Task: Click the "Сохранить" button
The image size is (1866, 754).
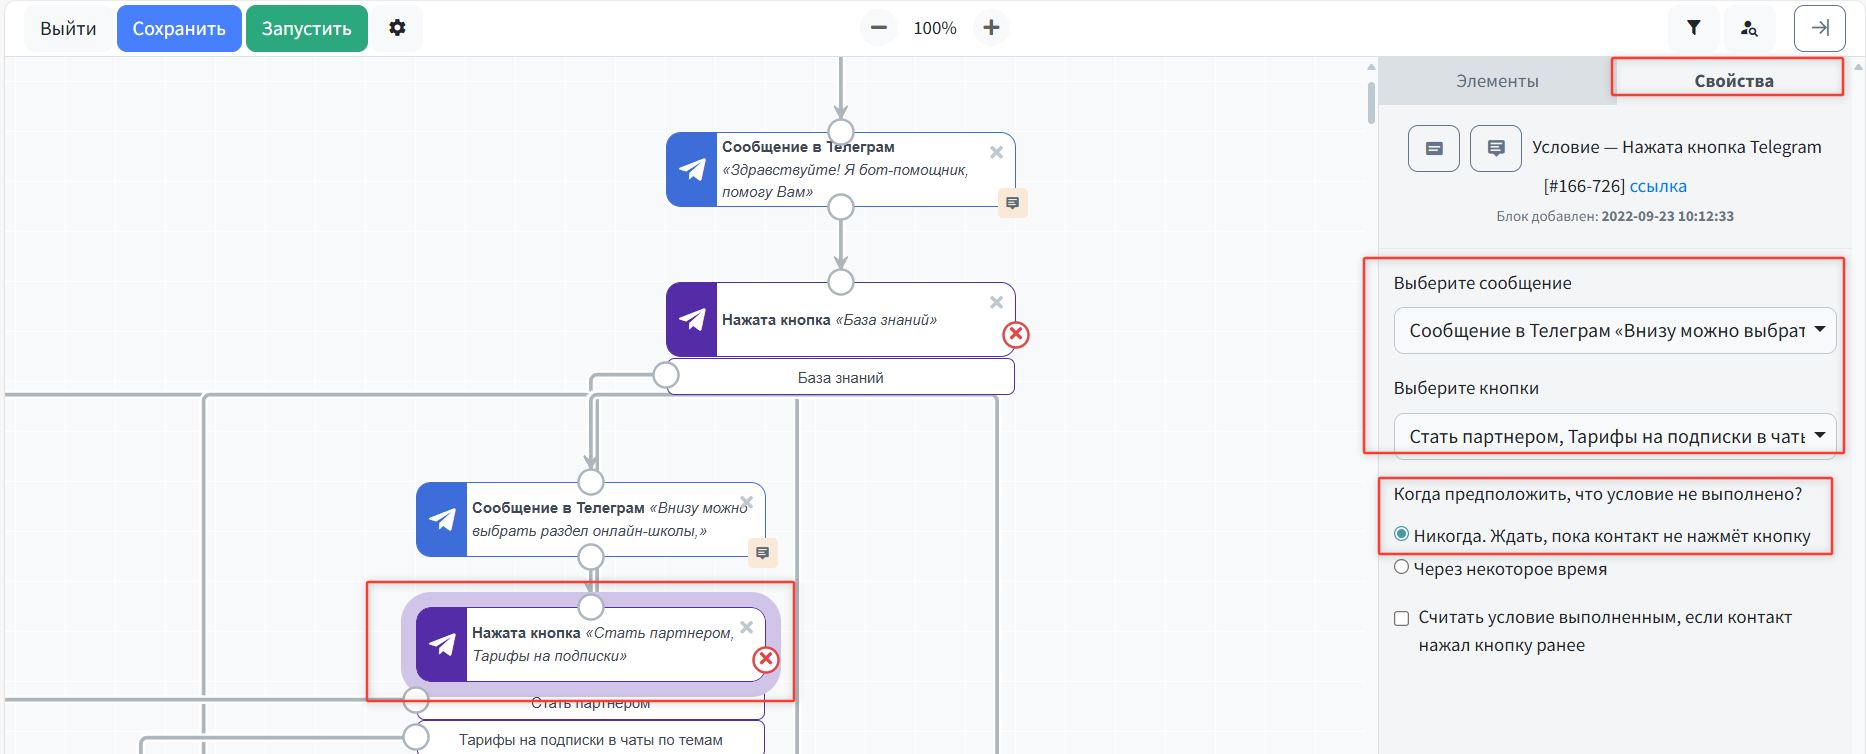Action: coord(179,28)
